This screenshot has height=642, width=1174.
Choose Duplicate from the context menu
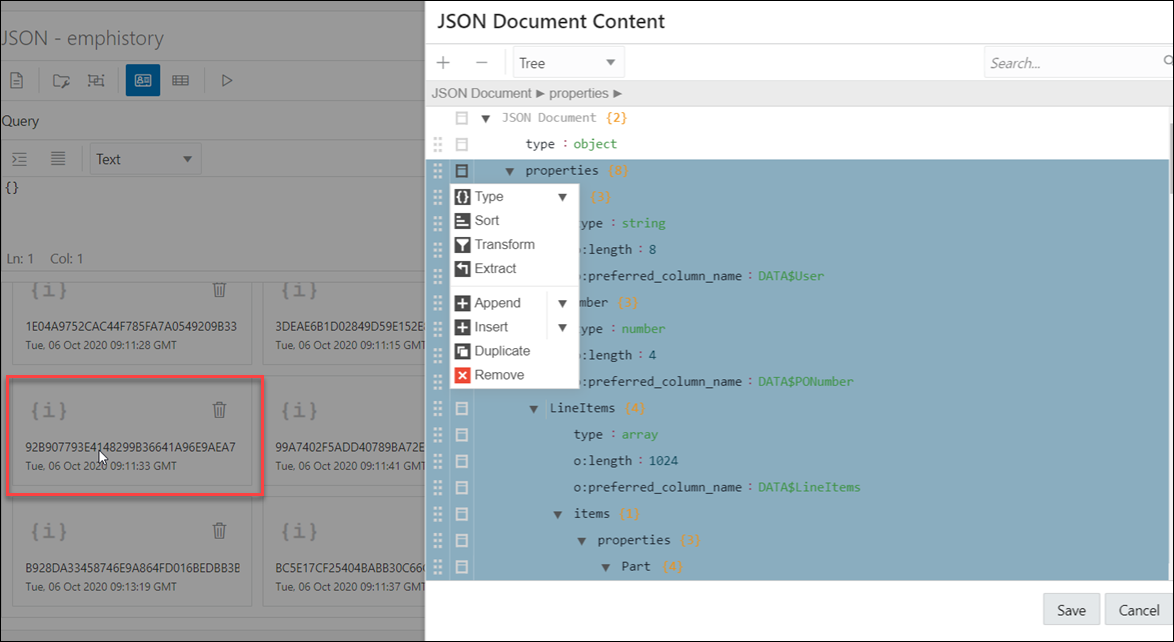point(502,351)
